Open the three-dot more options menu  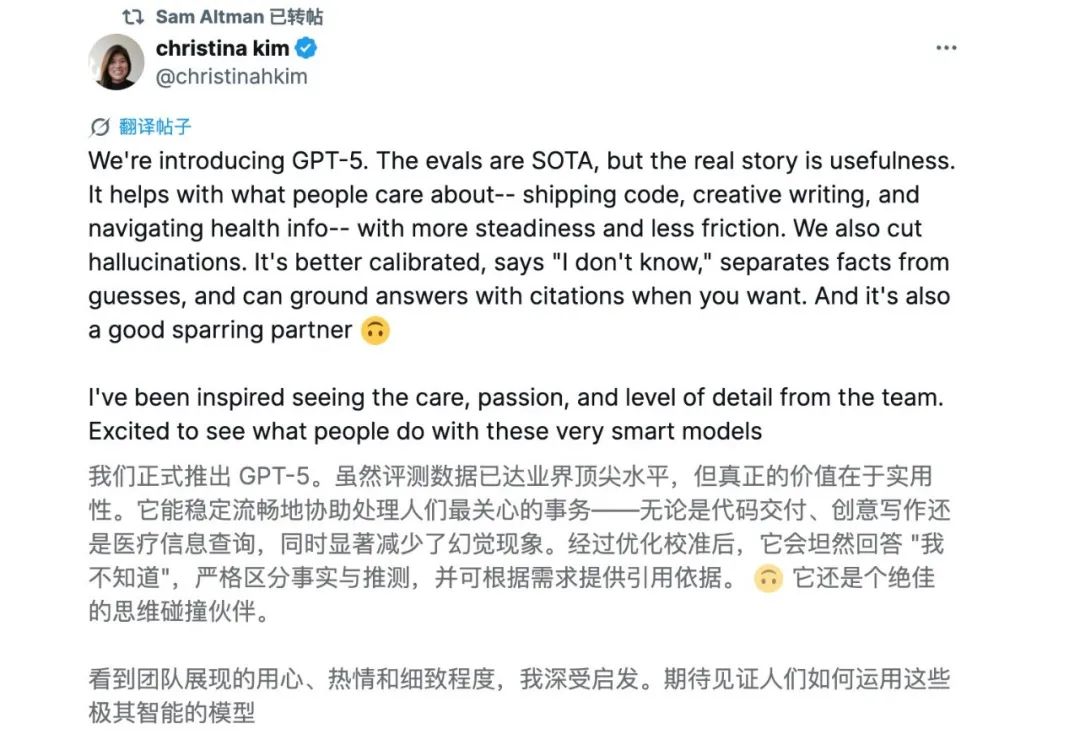[x=945, y=49]
